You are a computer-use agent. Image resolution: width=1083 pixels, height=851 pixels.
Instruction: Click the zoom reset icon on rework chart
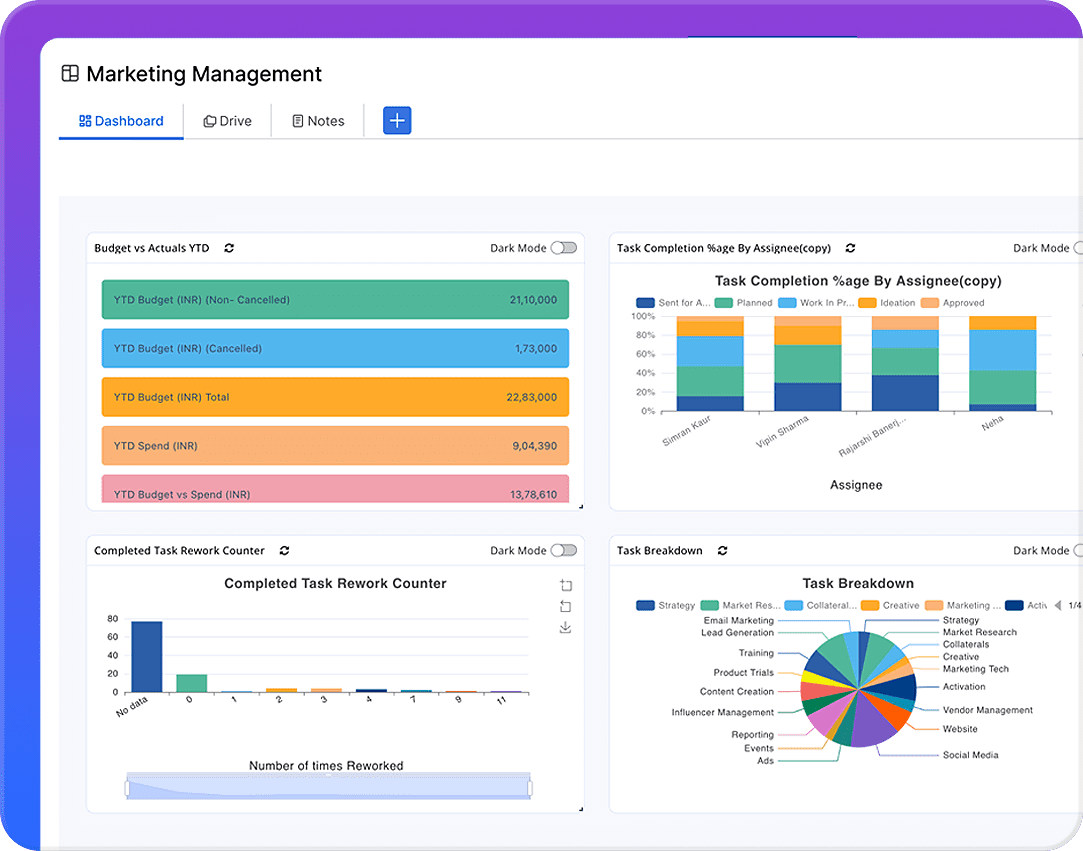pos(566,606)
